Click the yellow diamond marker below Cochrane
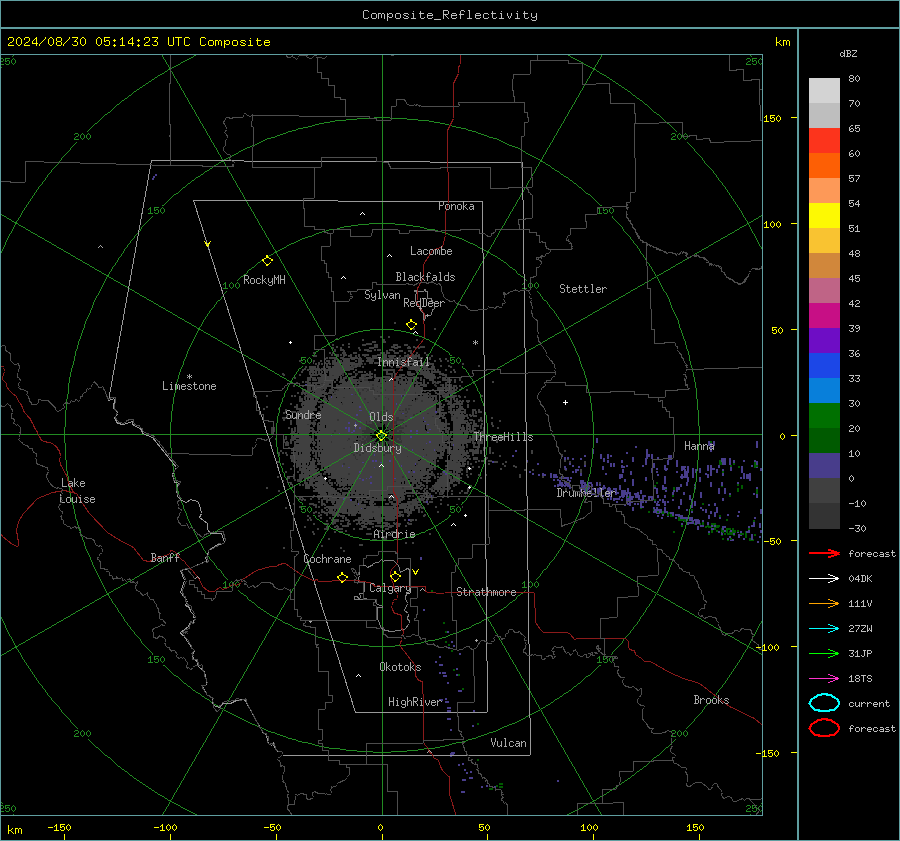The width and height of the screenshot is (900, 841). tap(342, 578)
